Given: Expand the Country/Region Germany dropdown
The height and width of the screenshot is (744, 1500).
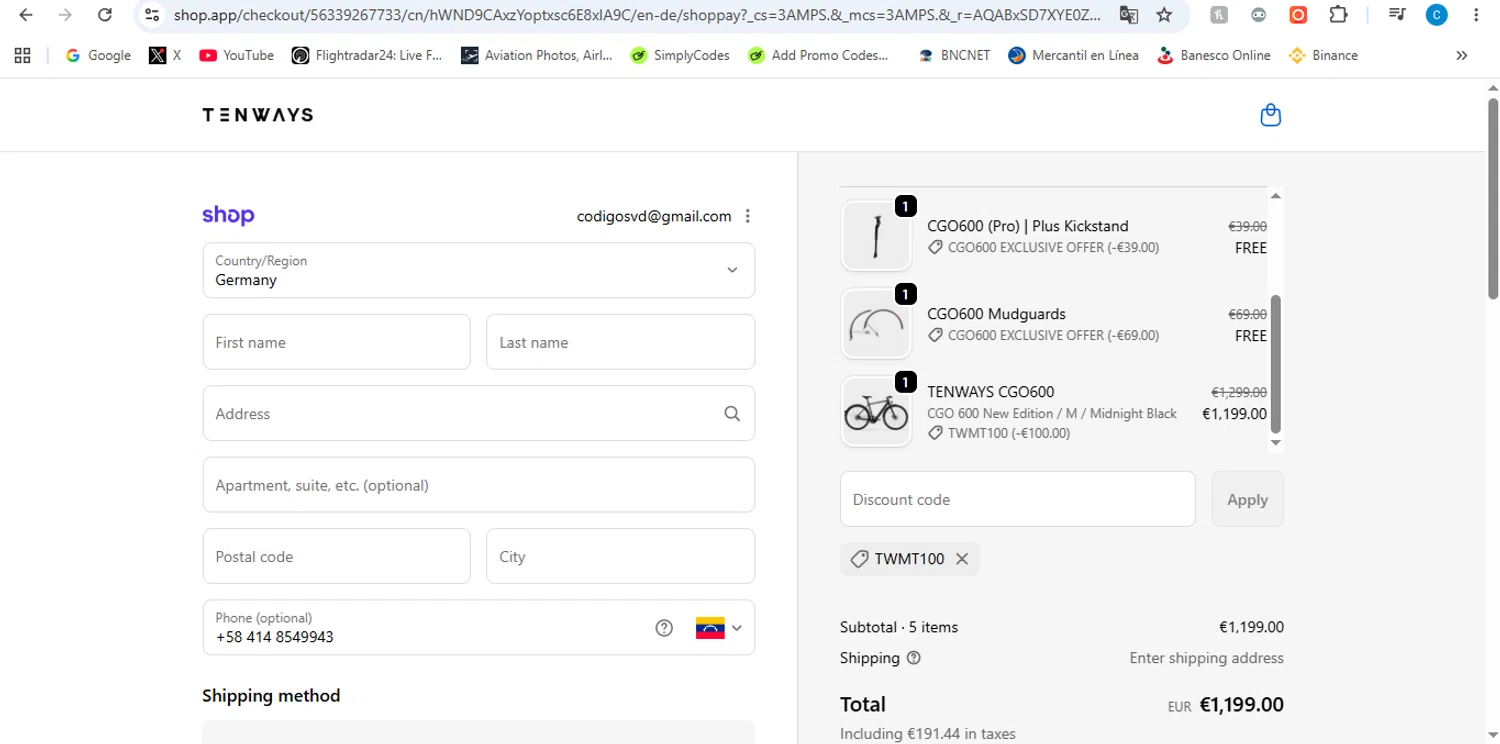Looking at the screenshot, I should coord(479,270).
